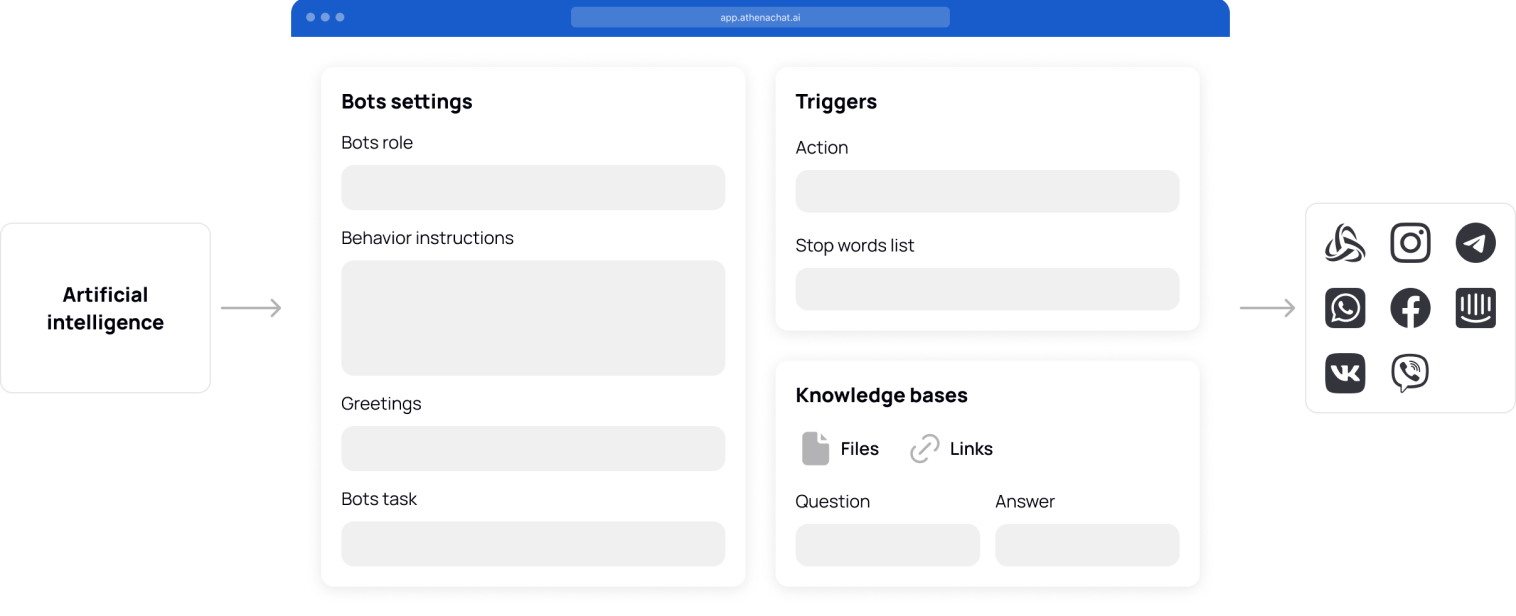Click the Links chain icon
Viewport: 1516px width, 616px height.
coord(924,449)
